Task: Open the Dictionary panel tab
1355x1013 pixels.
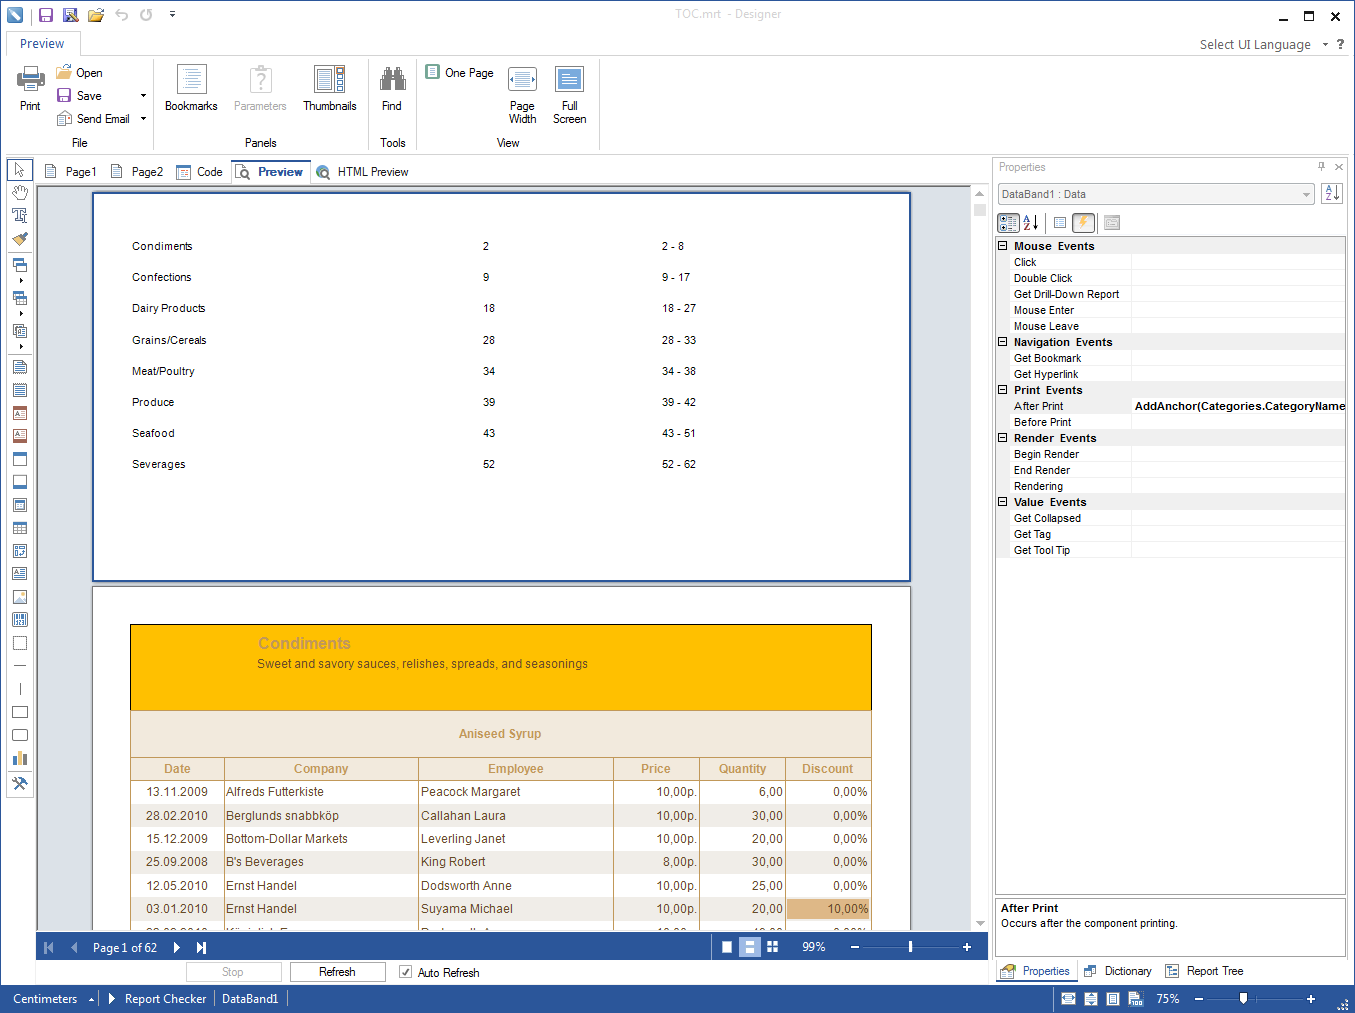Action: pos(1118,971)
